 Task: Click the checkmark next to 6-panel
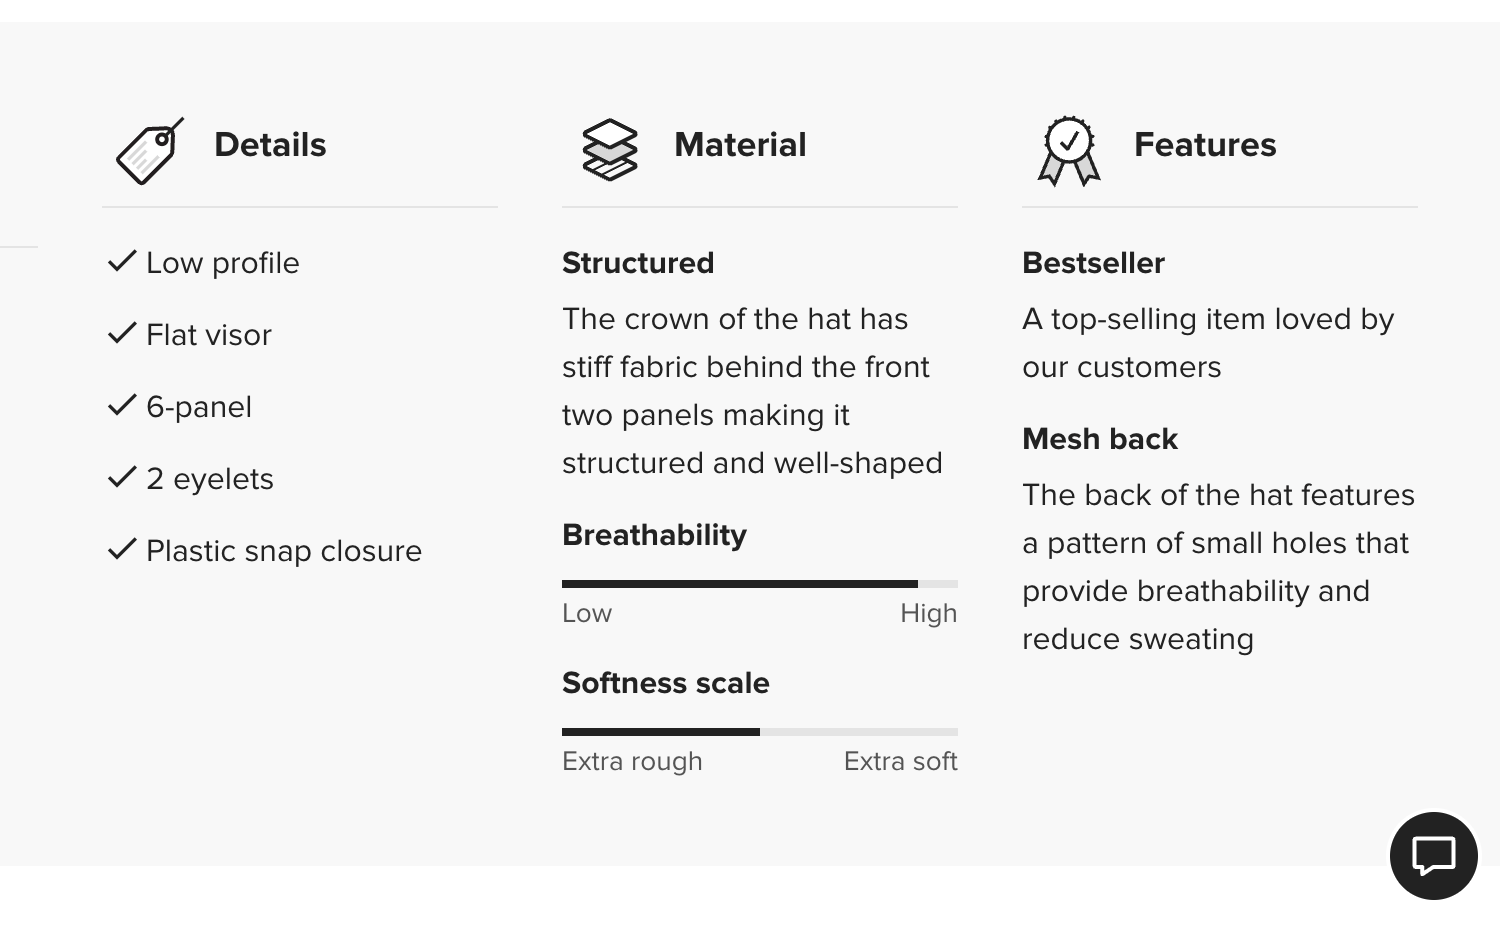coord(122,406)
